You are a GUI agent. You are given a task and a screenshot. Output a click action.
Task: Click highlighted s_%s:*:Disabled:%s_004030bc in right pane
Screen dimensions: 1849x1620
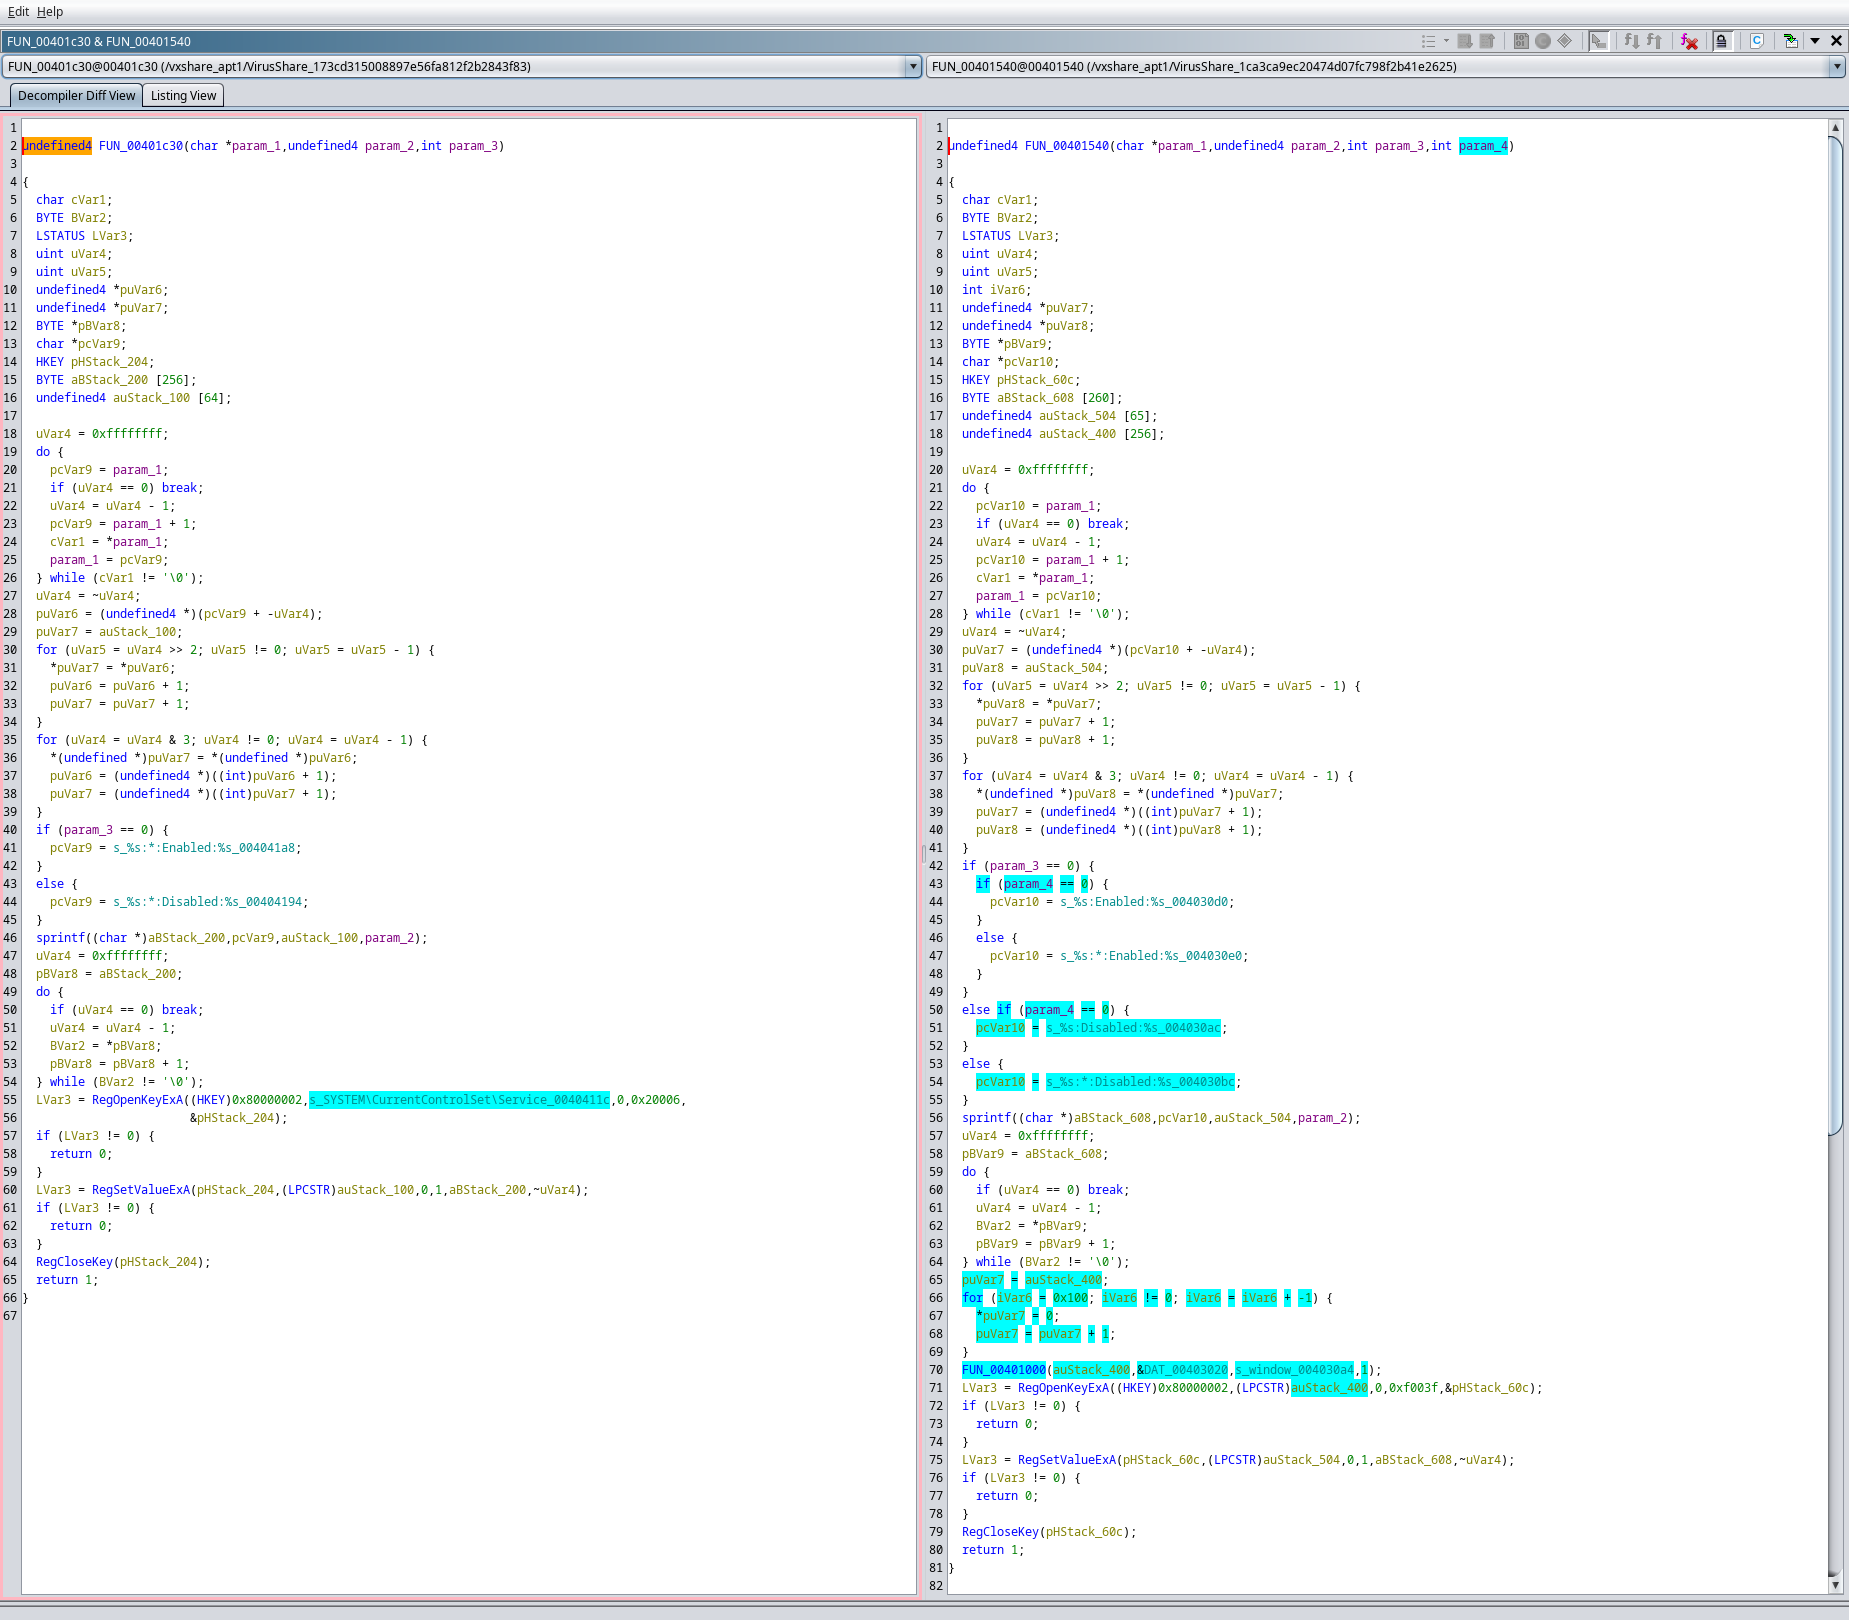(x=1141, y=1082)
